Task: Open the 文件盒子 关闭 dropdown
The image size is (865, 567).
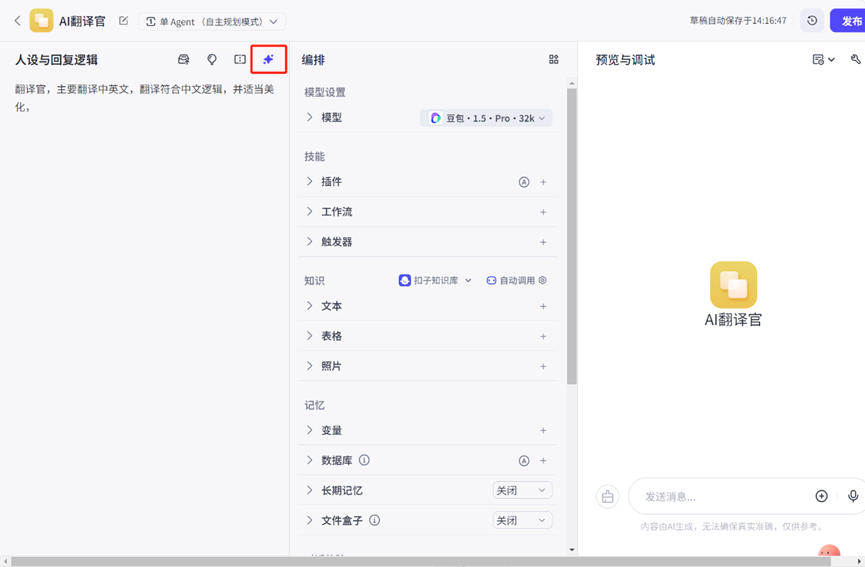Action: click(x=522, y=520)
